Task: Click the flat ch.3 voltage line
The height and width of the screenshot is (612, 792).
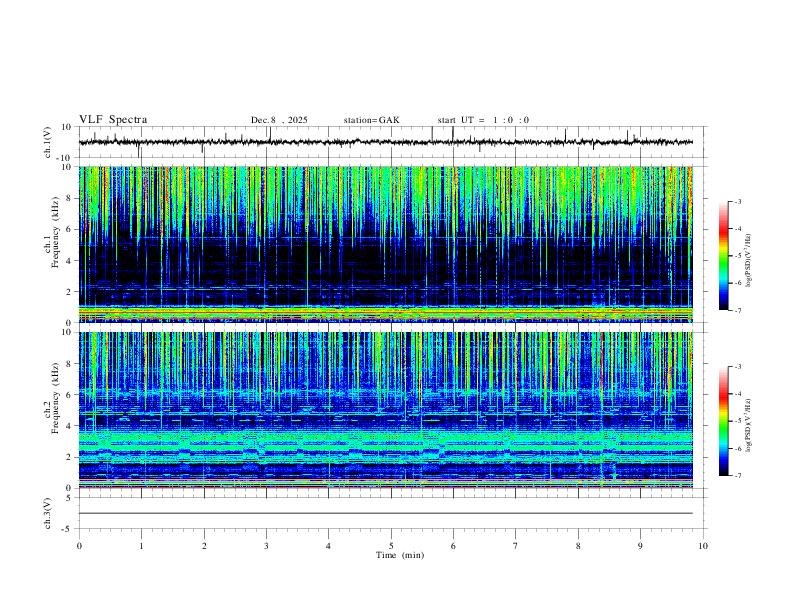Action: pyautogui.click(x=386, y=513)
